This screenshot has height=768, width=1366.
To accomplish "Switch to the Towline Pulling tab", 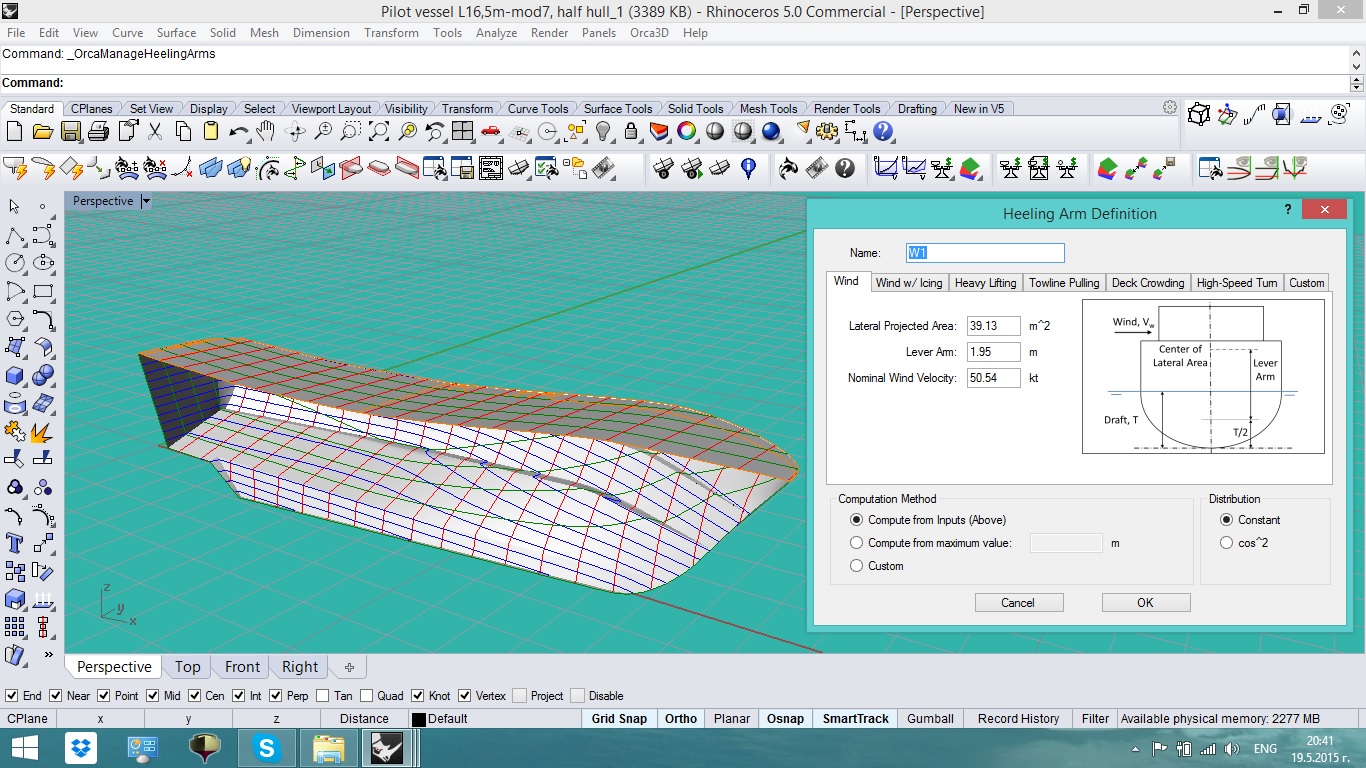I will tap(1063, 283).
